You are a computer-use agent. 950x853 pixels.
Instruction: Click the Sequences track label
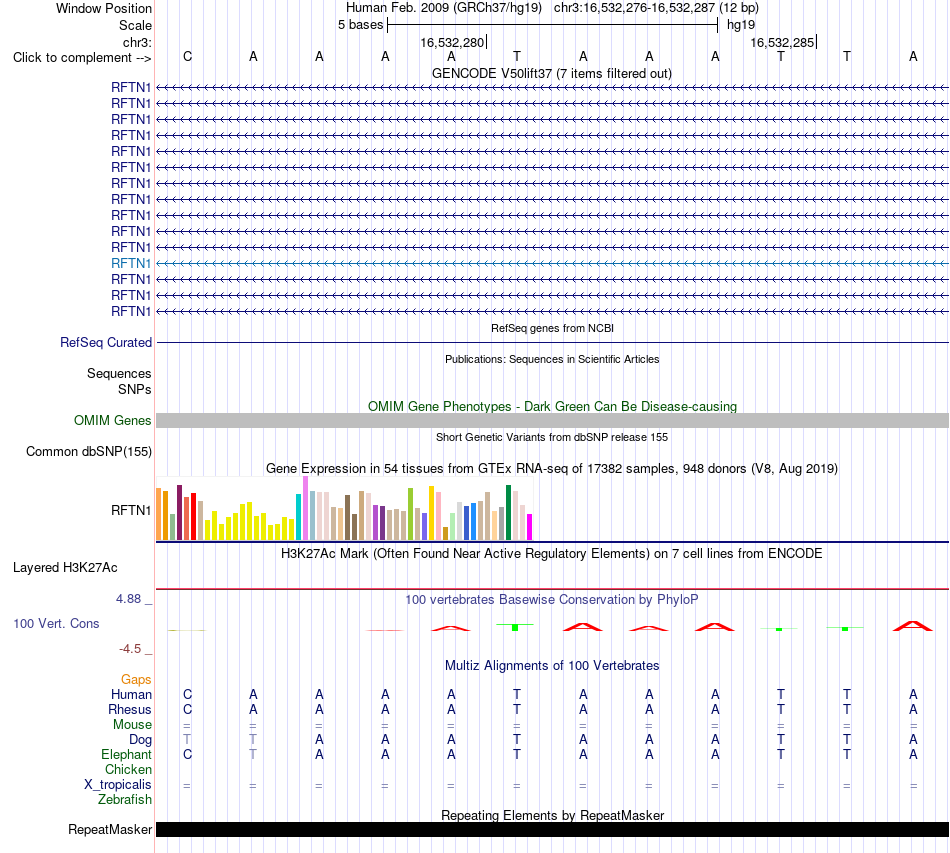tap(119, 373)
